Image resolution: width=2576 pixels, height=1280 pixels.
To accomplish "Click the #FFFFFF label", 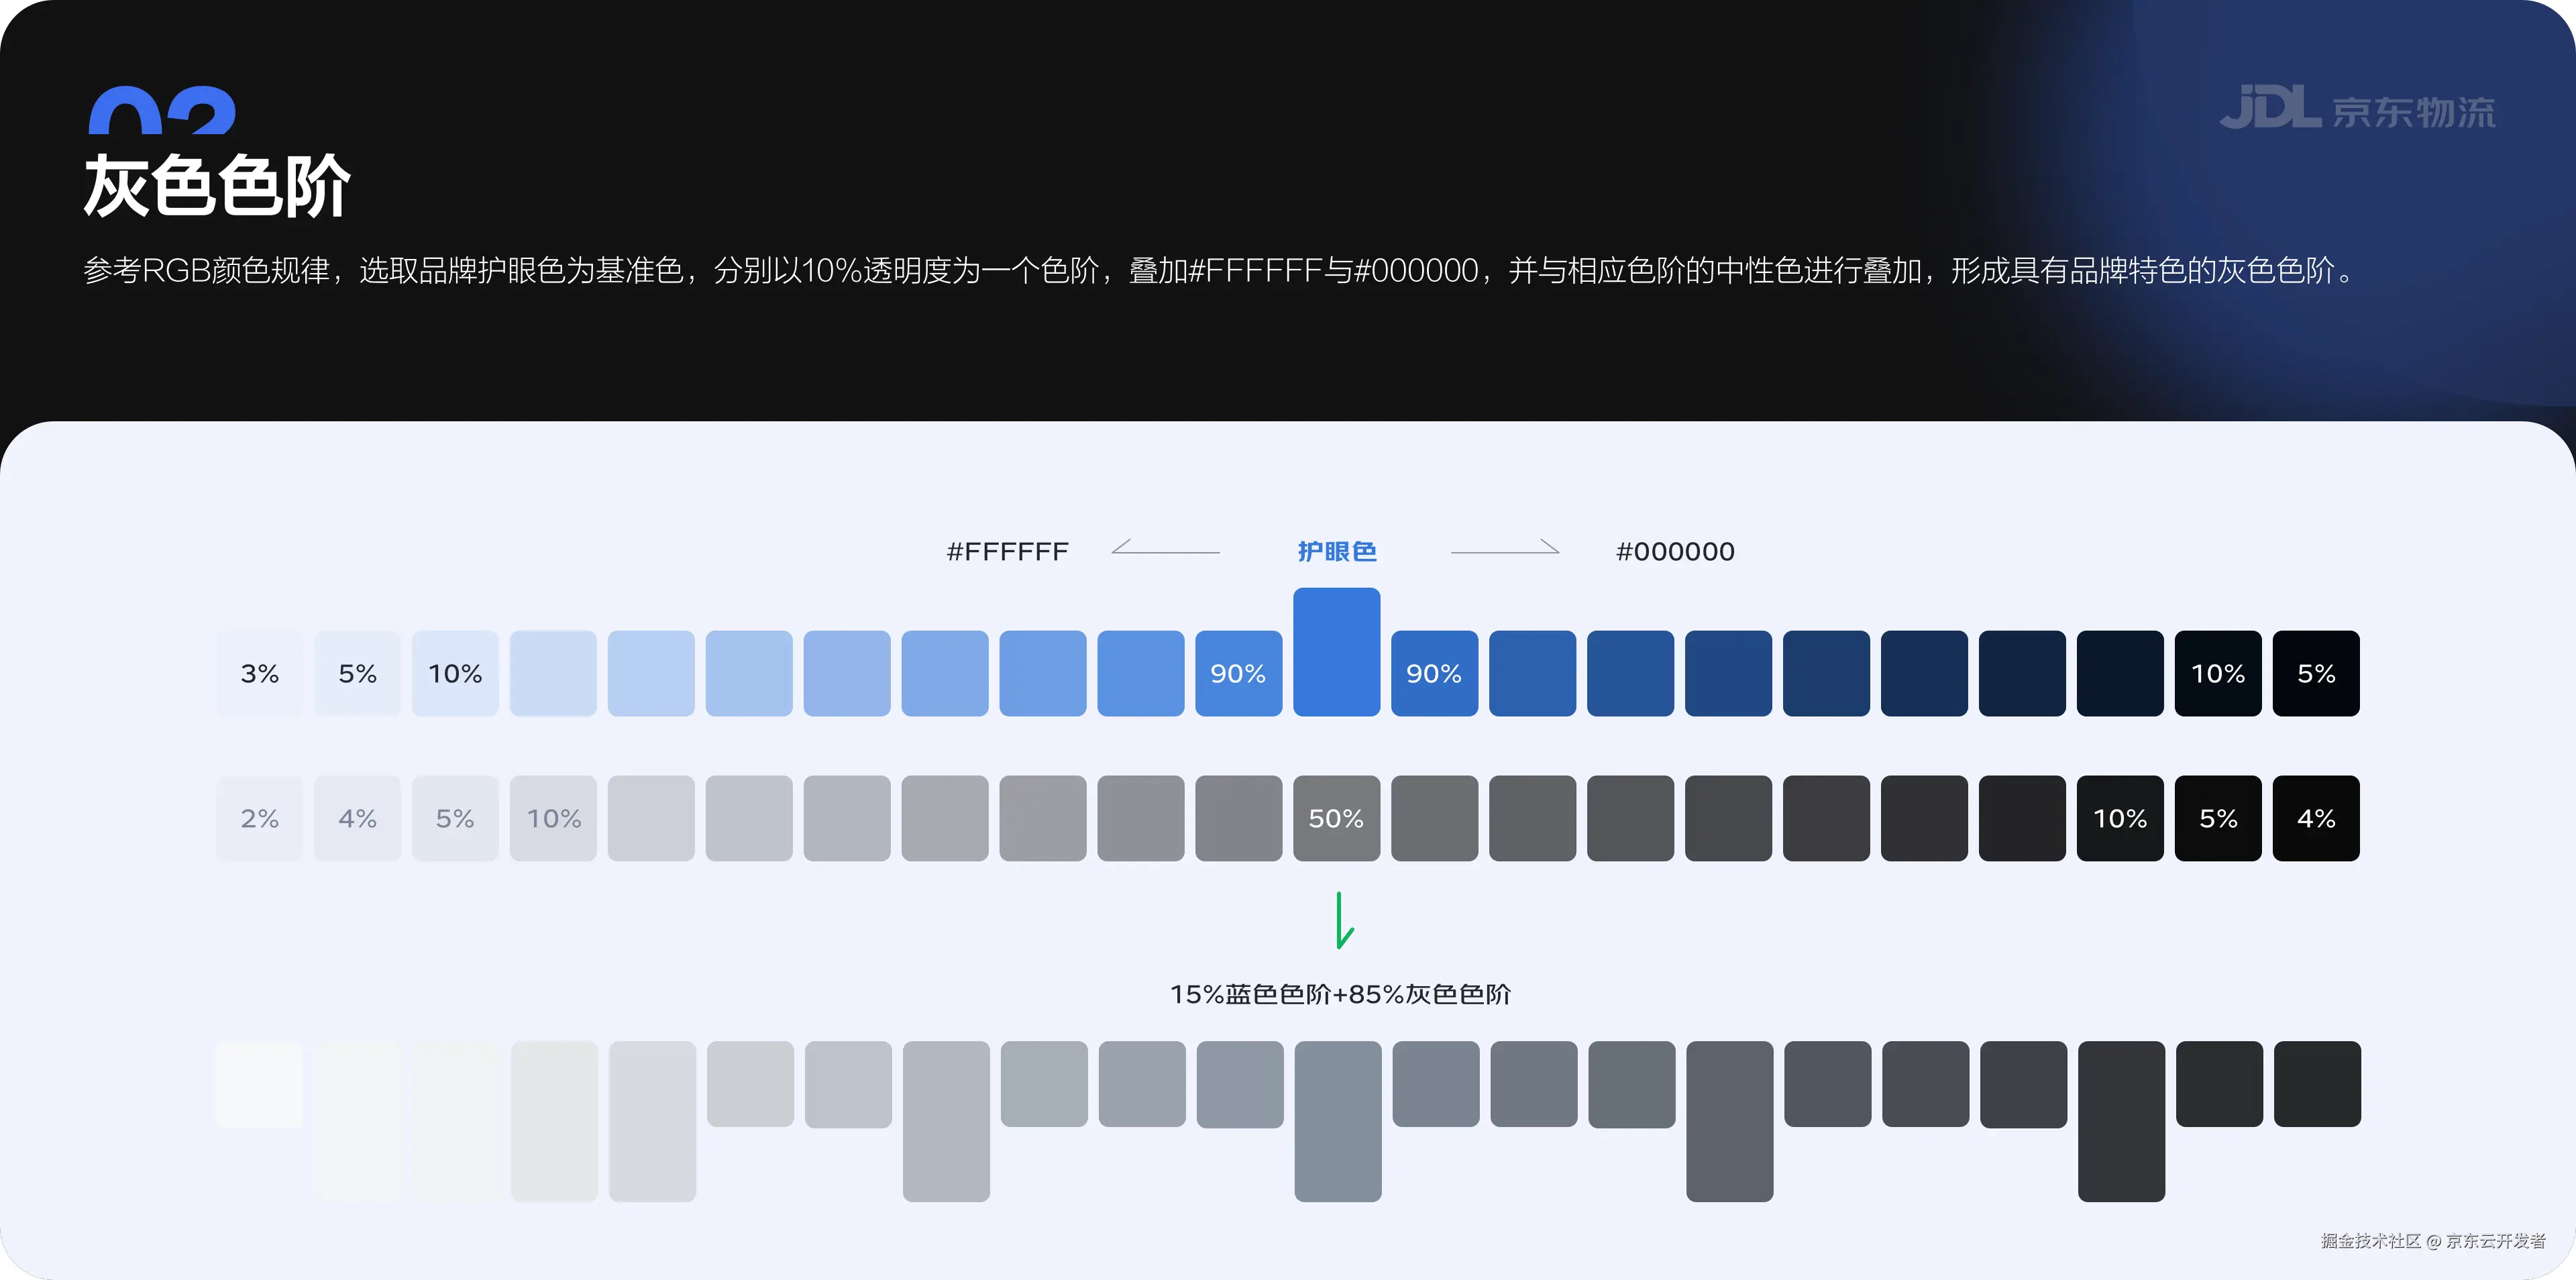I will [x=1007, y=551].
